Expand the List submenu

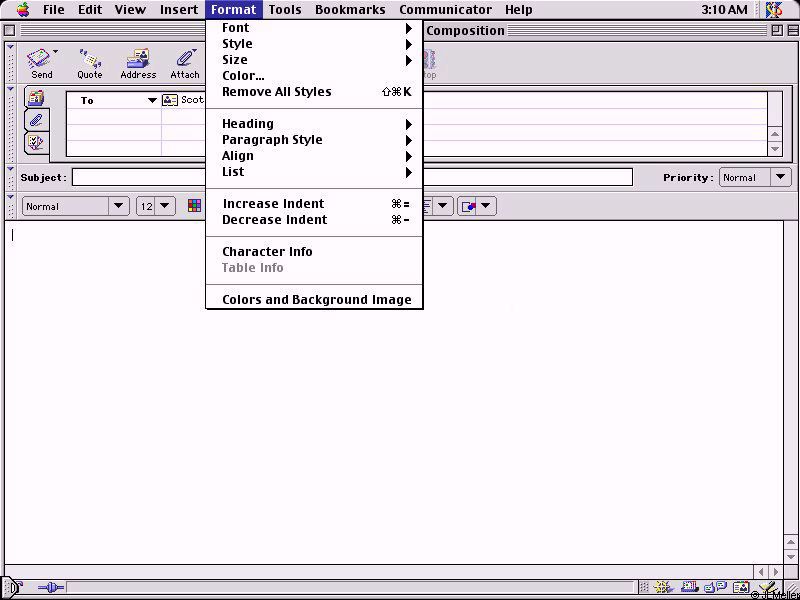[x=314, y=171]
